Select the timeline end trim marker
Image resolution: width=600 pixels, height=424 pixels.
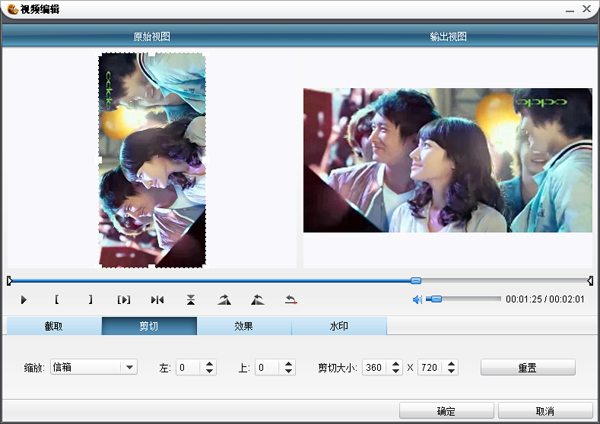click(x=590, y=281)
